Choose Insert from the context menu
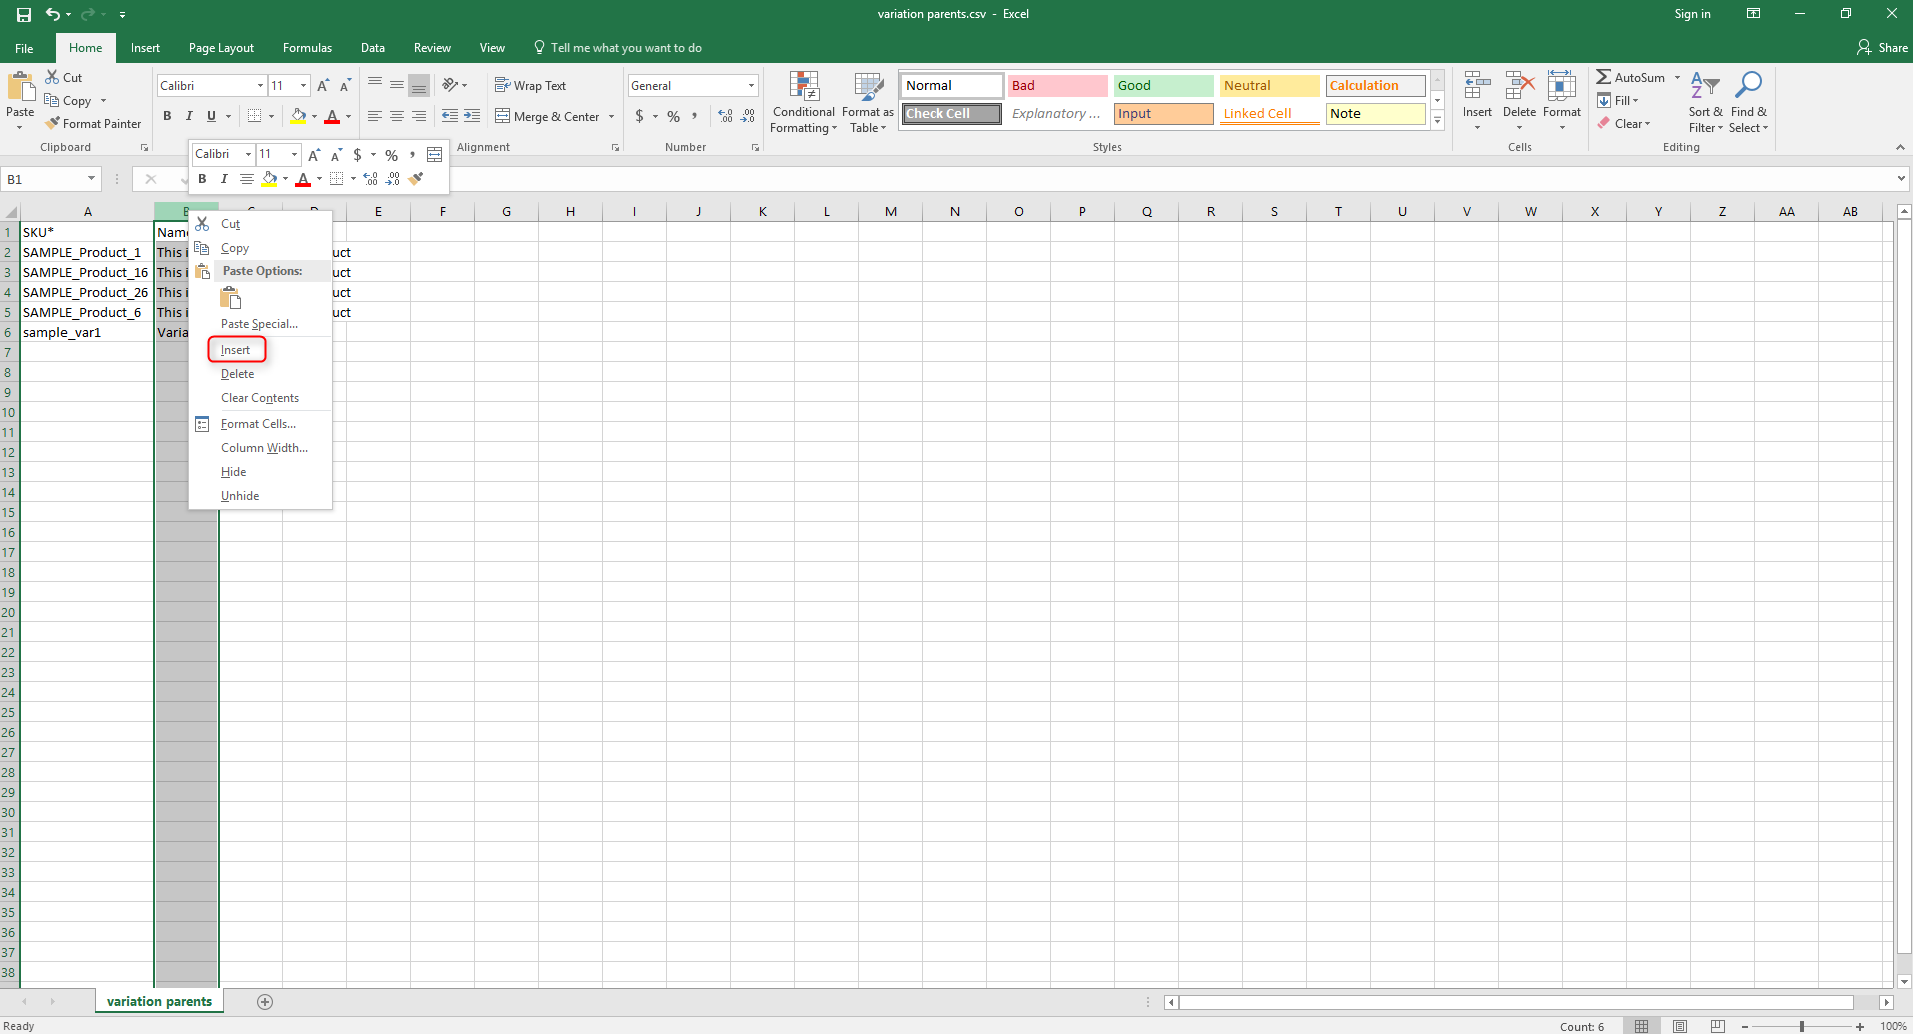1913x1034 pixels. 237,350
